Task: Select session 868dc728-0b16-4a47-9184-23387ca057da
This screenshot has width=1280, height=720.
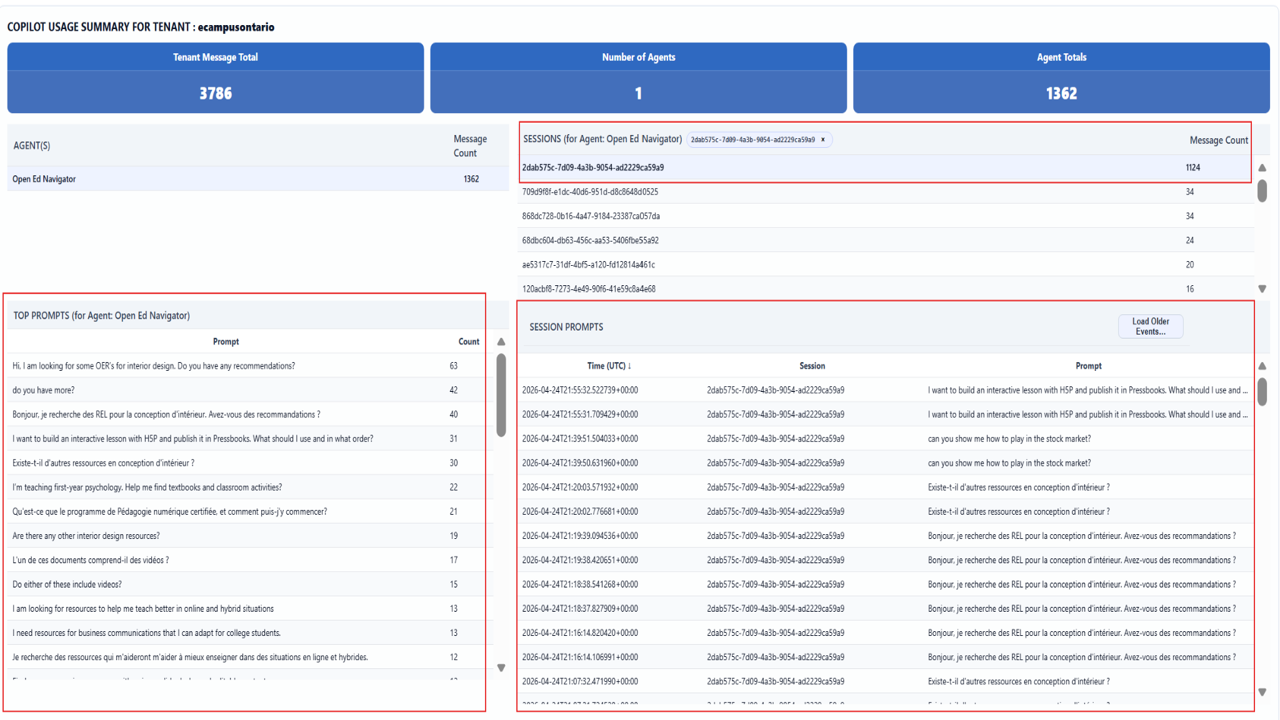Action: pyautogui.click(x=885, y=216)
